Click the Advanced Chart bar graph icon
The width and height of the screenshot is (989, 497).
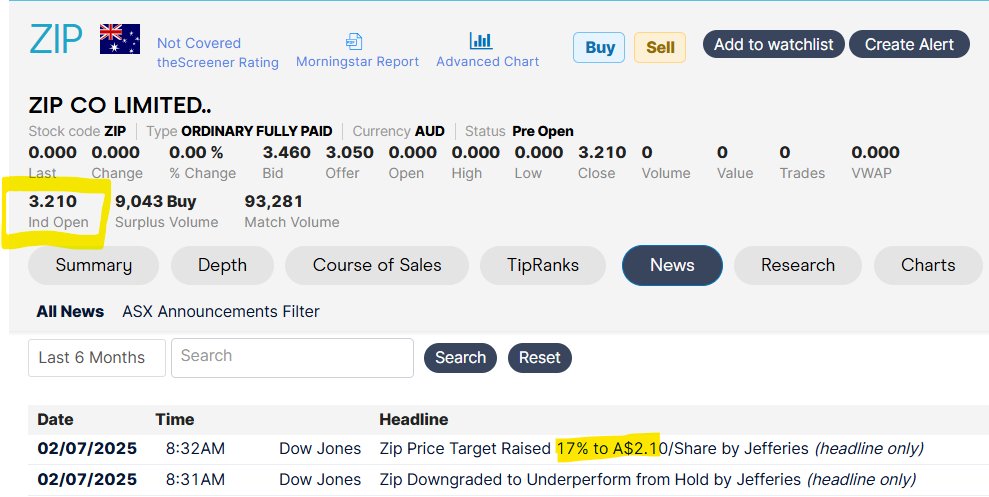(481, 41)
